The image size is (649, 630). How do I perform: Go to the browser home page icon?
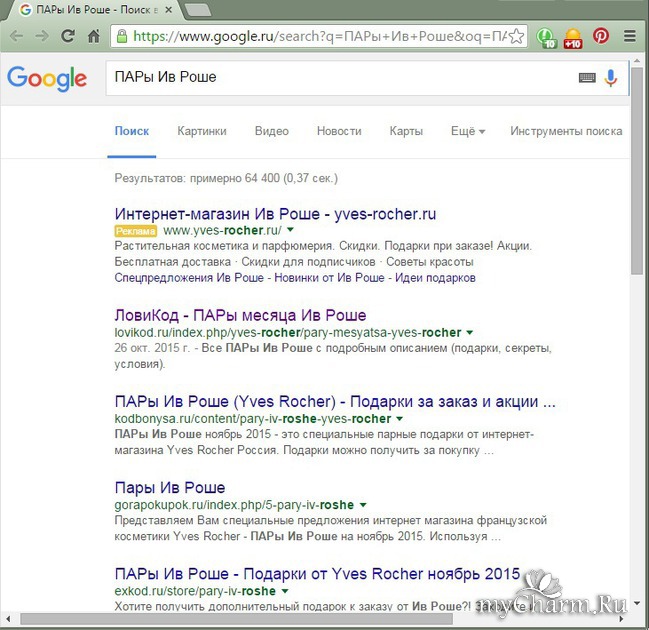tap(94, 36)
